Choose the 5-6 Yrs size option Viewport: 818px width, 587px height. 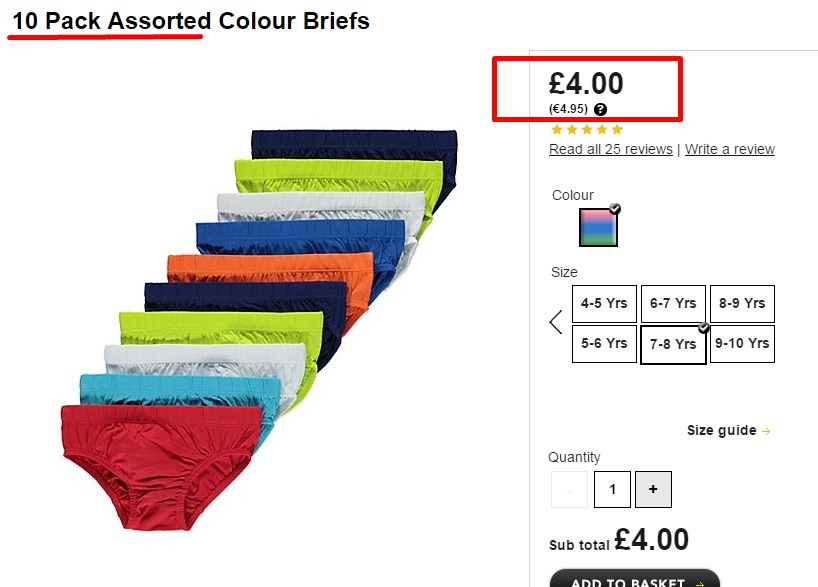[604, 344]
